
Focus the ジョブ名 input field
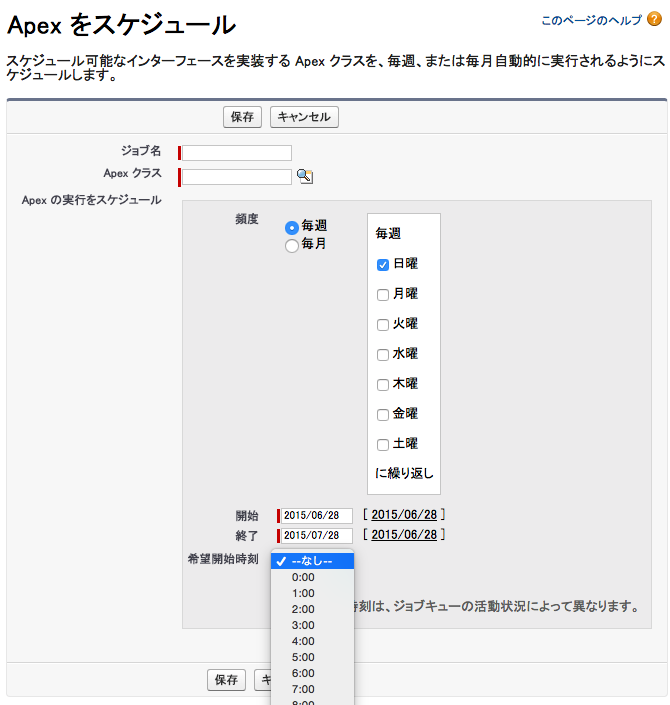click(x=237, y=153)
